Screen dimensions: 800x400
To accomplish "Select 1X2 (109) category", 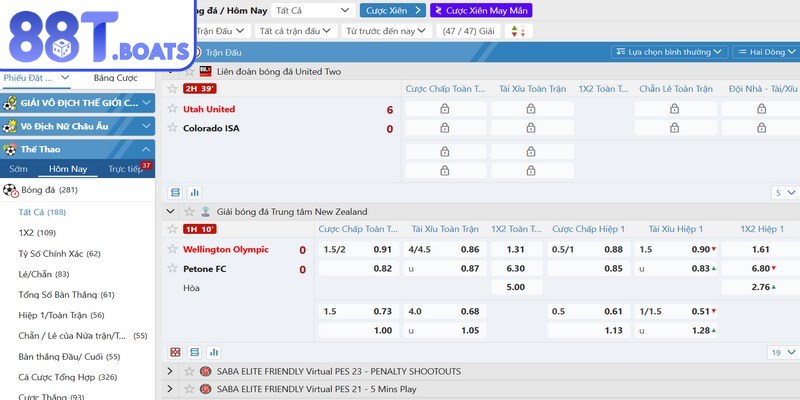I will tap(37, 233).
